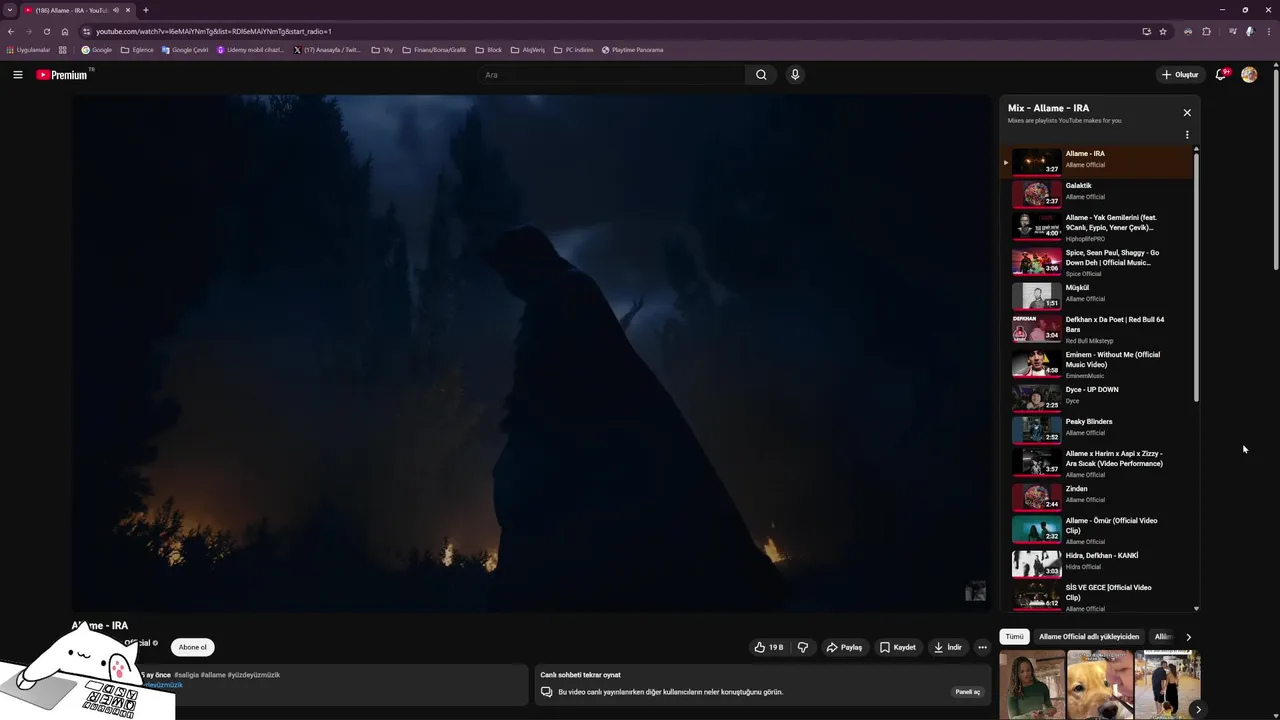Open the media controls icon in Chrome toolbar
The image size is (1280, 720).
(x=1233, y=31)
